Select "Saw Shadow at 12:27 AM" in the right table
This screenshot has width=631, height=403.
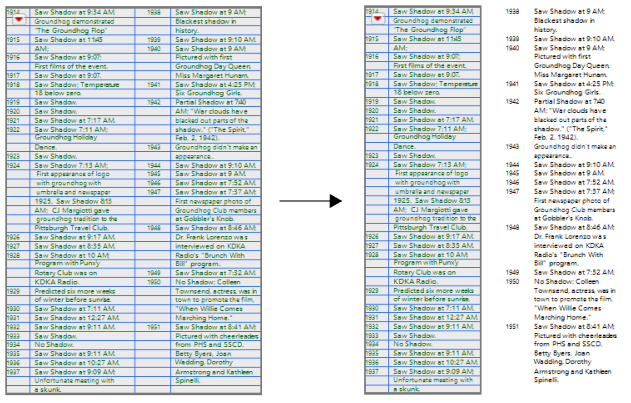coord(435,317)
